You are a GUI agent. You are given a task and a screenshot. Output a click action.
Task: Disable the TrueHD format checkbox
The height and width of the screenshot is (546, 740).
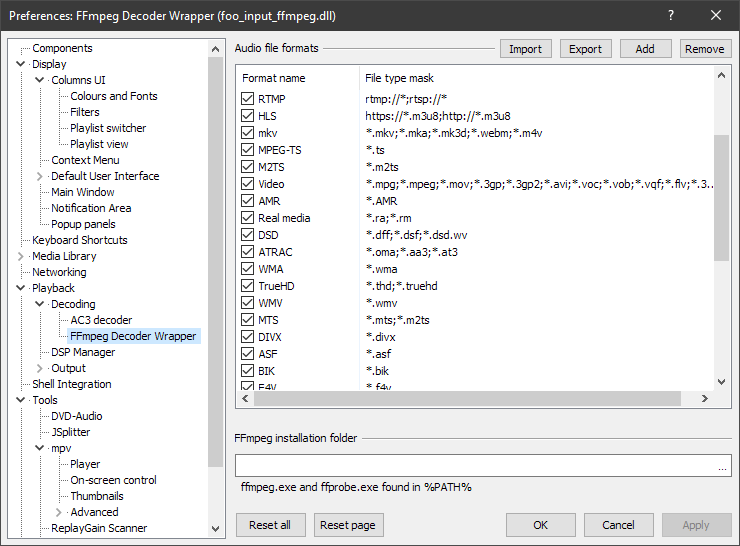(248, 286)
